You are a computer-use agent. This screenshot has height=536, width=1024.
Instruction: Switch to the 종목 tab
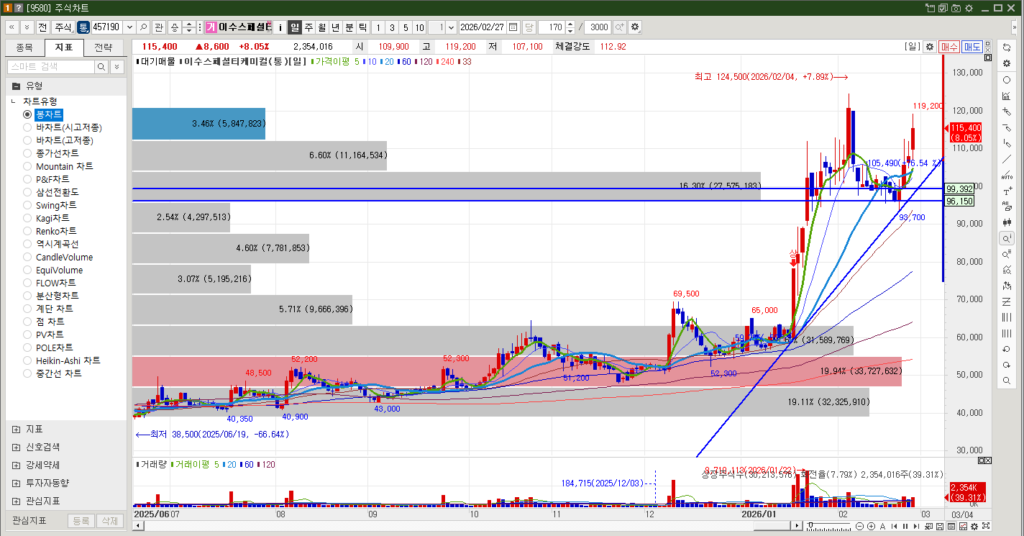[25, 47]
